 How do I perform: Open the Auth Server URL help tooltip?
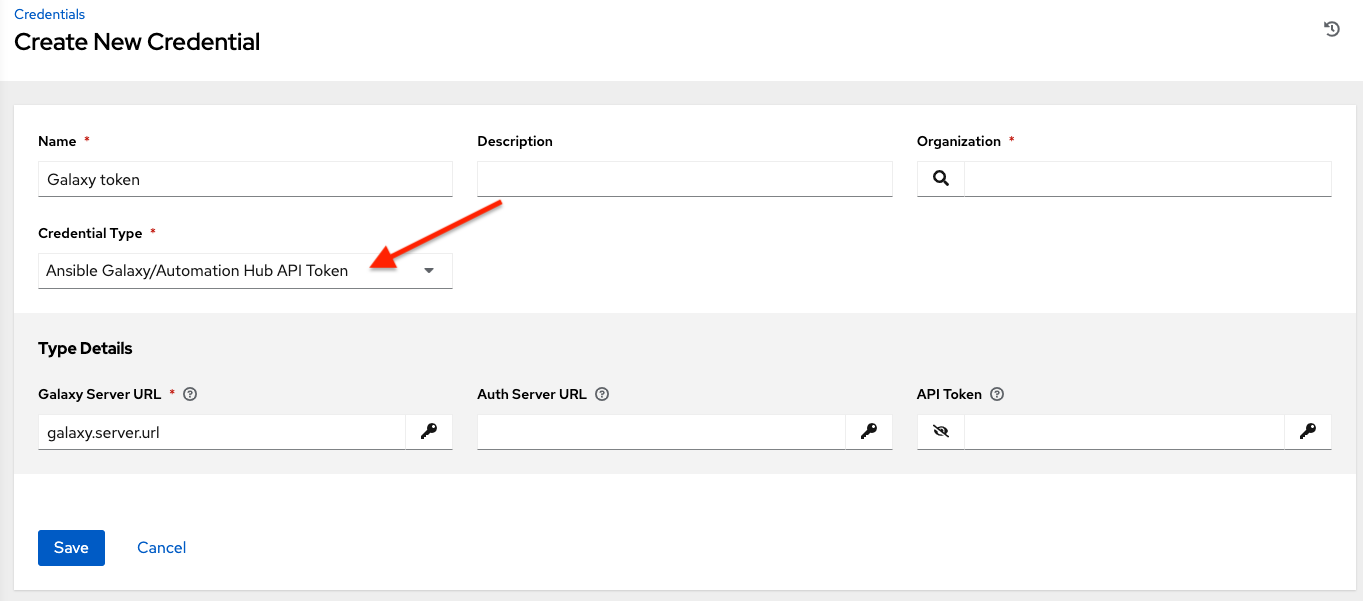[x=601, y=394]
